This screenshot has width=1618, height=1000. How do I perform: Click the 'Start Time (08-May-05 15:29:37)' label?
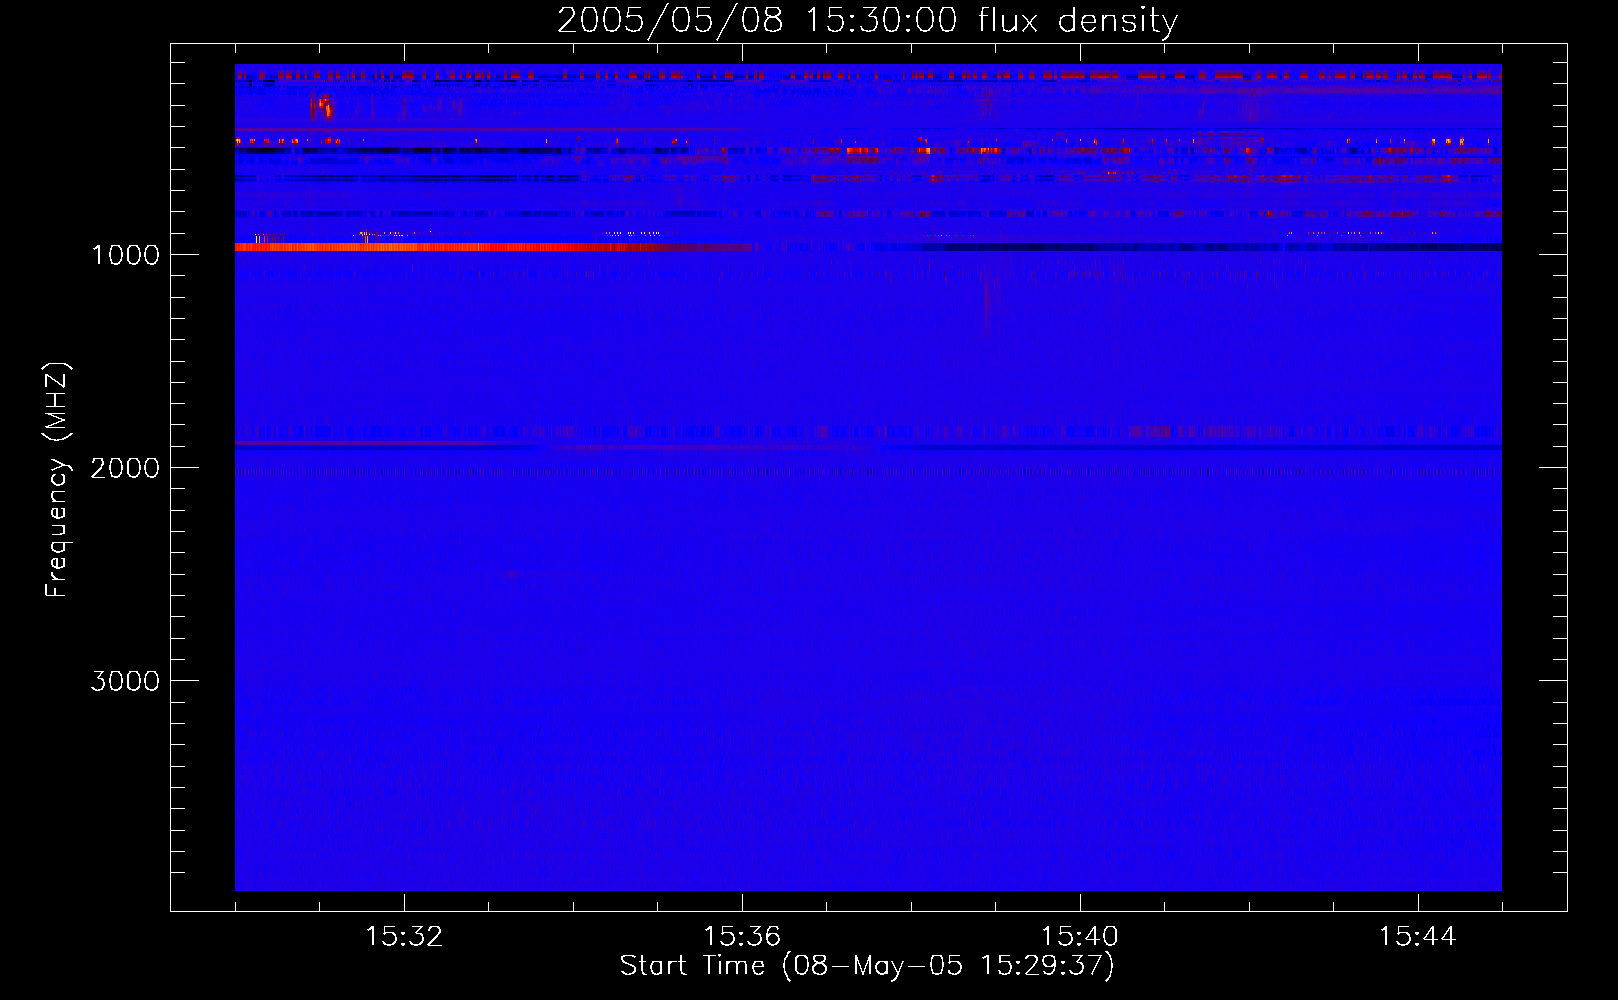(x=867, y=966)
